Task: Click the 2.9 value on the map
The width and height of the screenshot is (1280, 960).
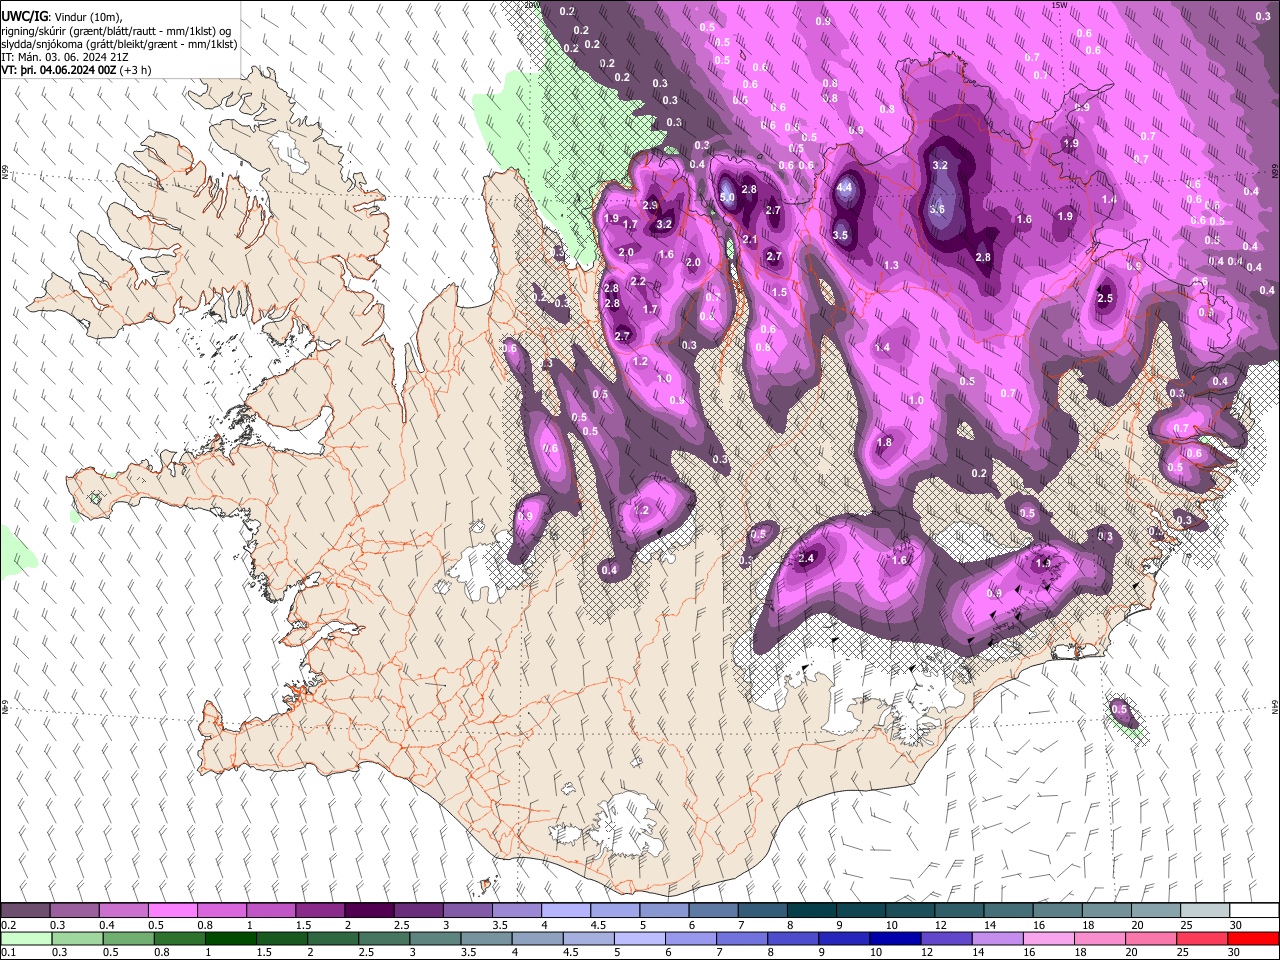Action: (x=649, y=205)
